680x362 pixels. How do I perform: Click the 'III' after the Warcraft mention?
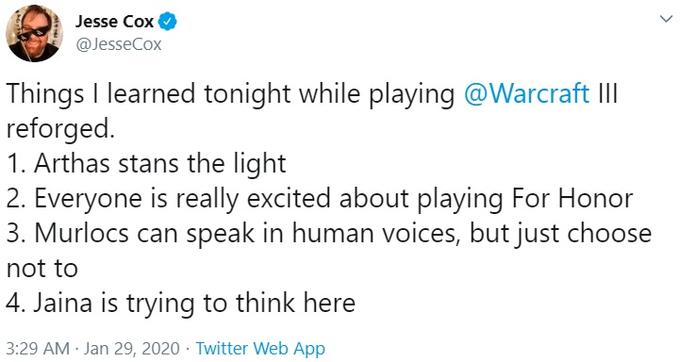[x=607, y=93]
